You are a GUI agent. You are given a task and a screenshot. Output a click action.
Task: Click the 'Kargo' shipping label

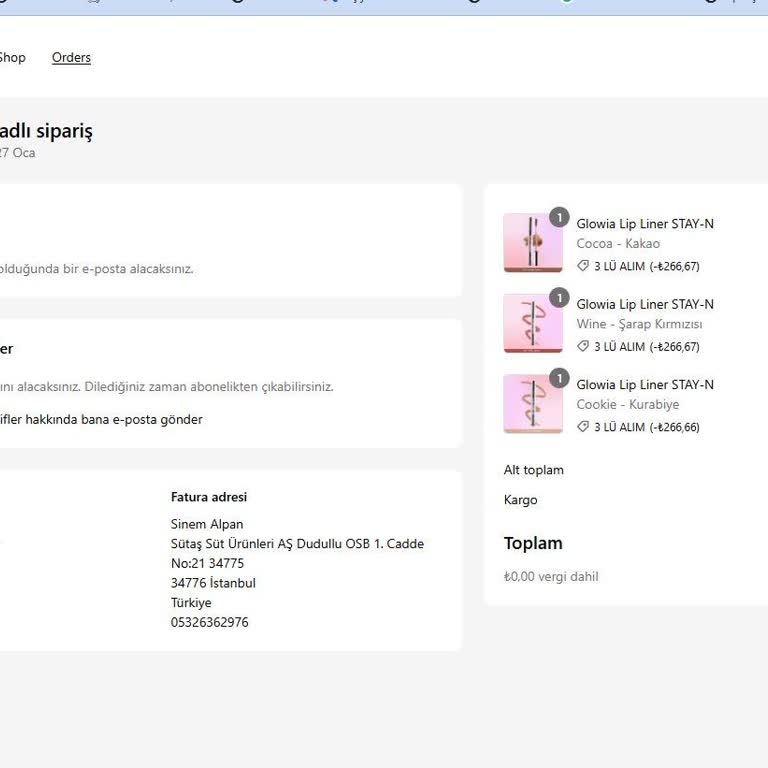pyautogui.click(x=521, y=500)
